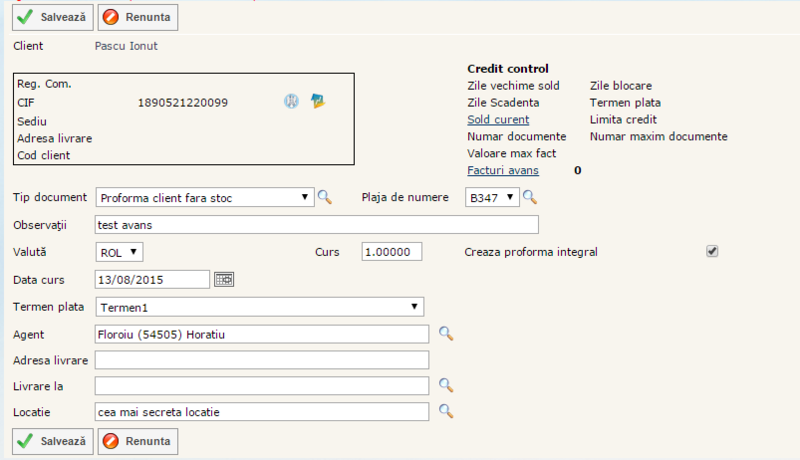
Task: Click the Valoare max fact label
Action: 511,154
